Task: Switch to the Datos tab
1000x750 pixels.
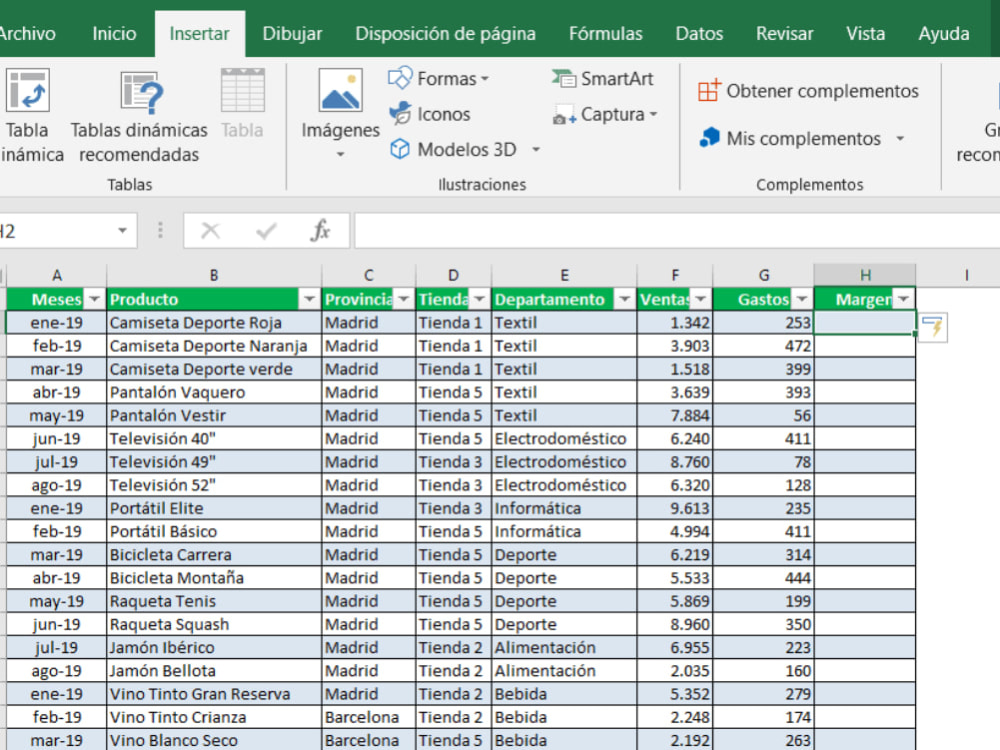Action: pos(699,33)
